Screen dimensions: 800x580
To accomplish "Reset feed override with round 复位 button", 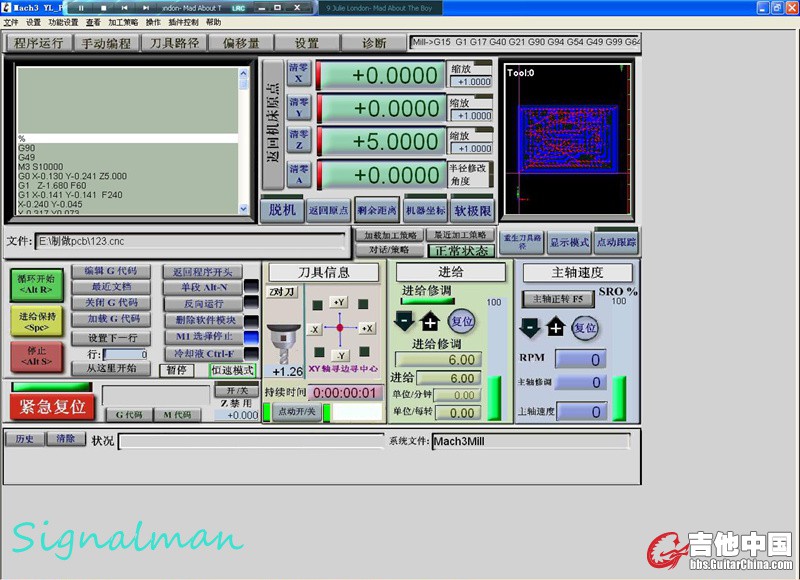I will pyautogui.click(x=461, y=321).
